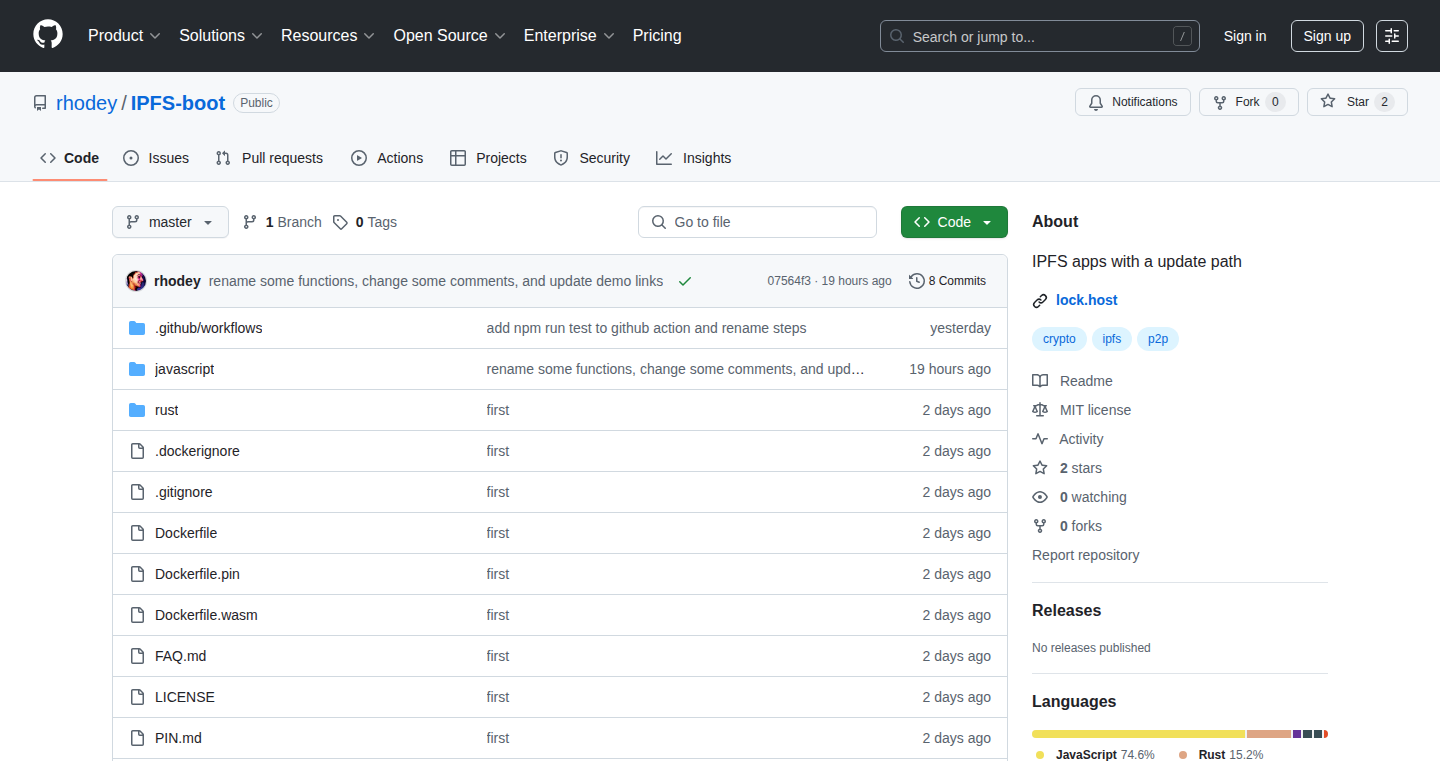Click the Dockerfile.wasm file icon
Viewport: 1440px width, 761px height.
click(137, 615)
